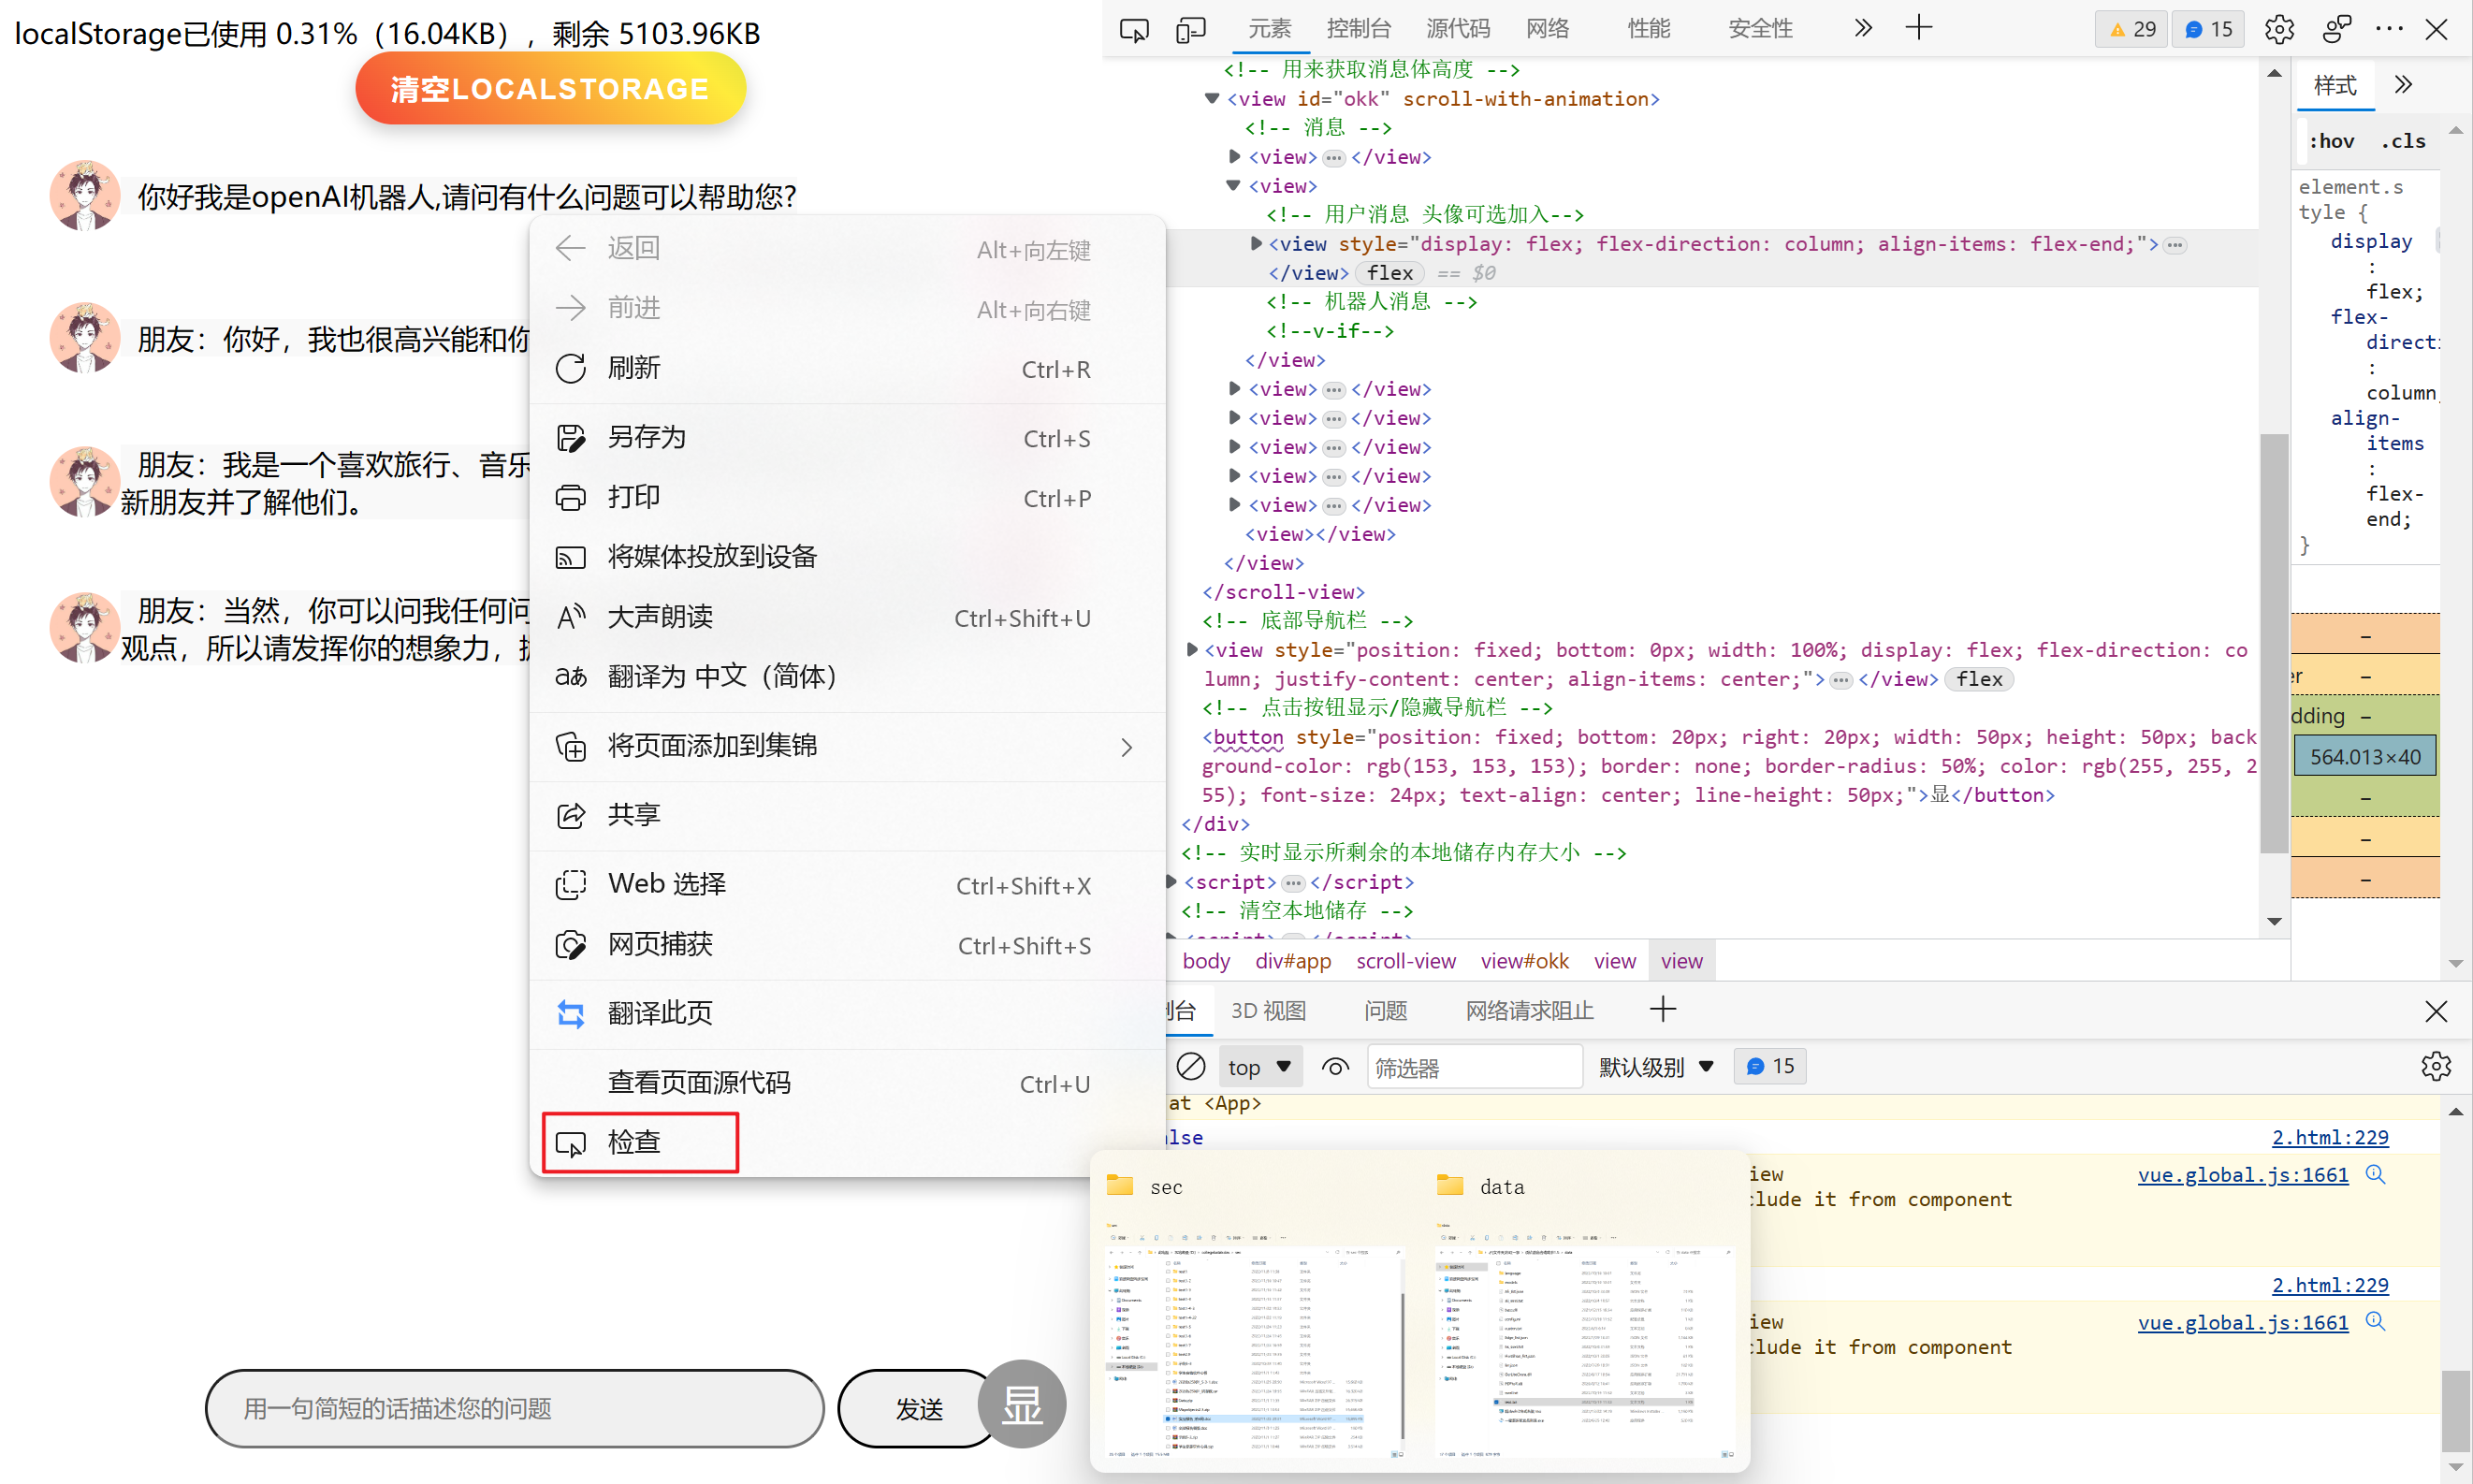
Task: Open the first 2.html:229 source link
Action: 2329,1137
